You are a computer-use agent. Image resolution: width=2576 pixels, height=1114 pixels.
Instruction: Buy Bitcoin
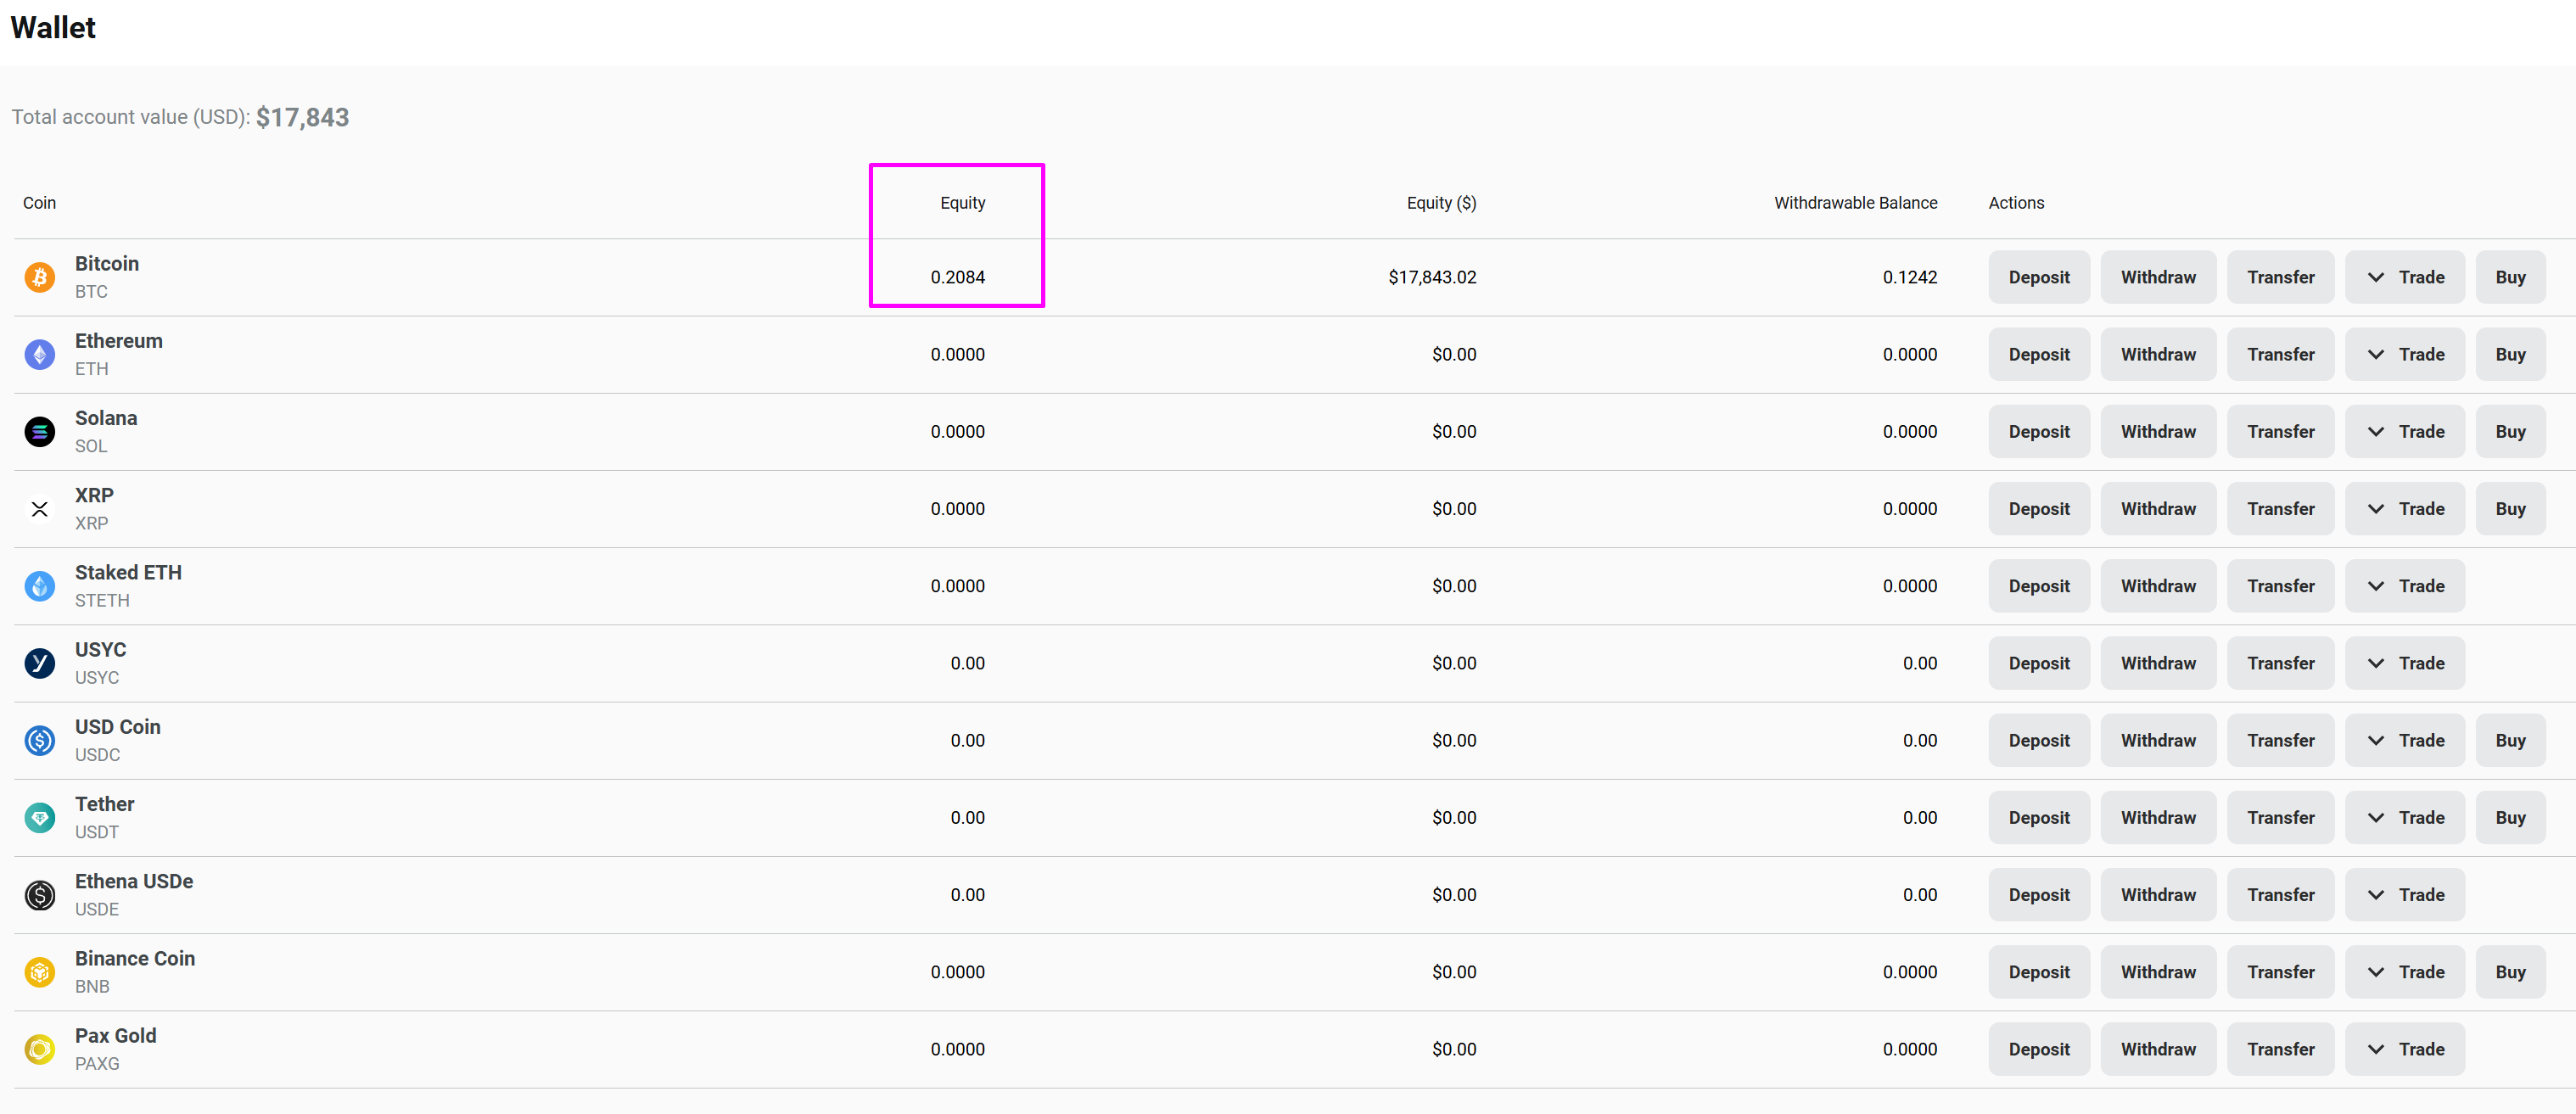click(x=2510, y=277)
